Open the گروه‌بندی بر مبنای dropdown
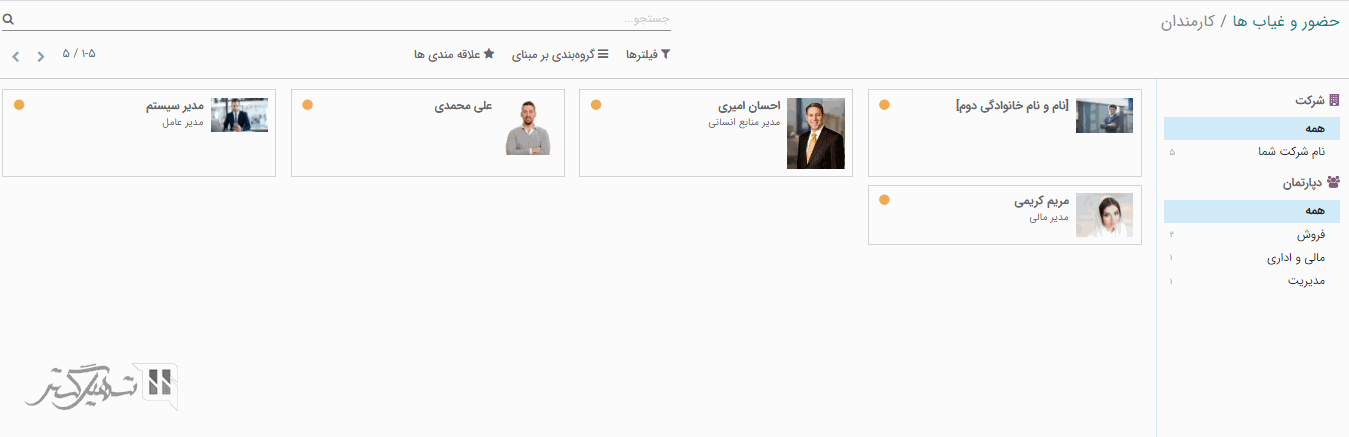 tap(560, 54)
